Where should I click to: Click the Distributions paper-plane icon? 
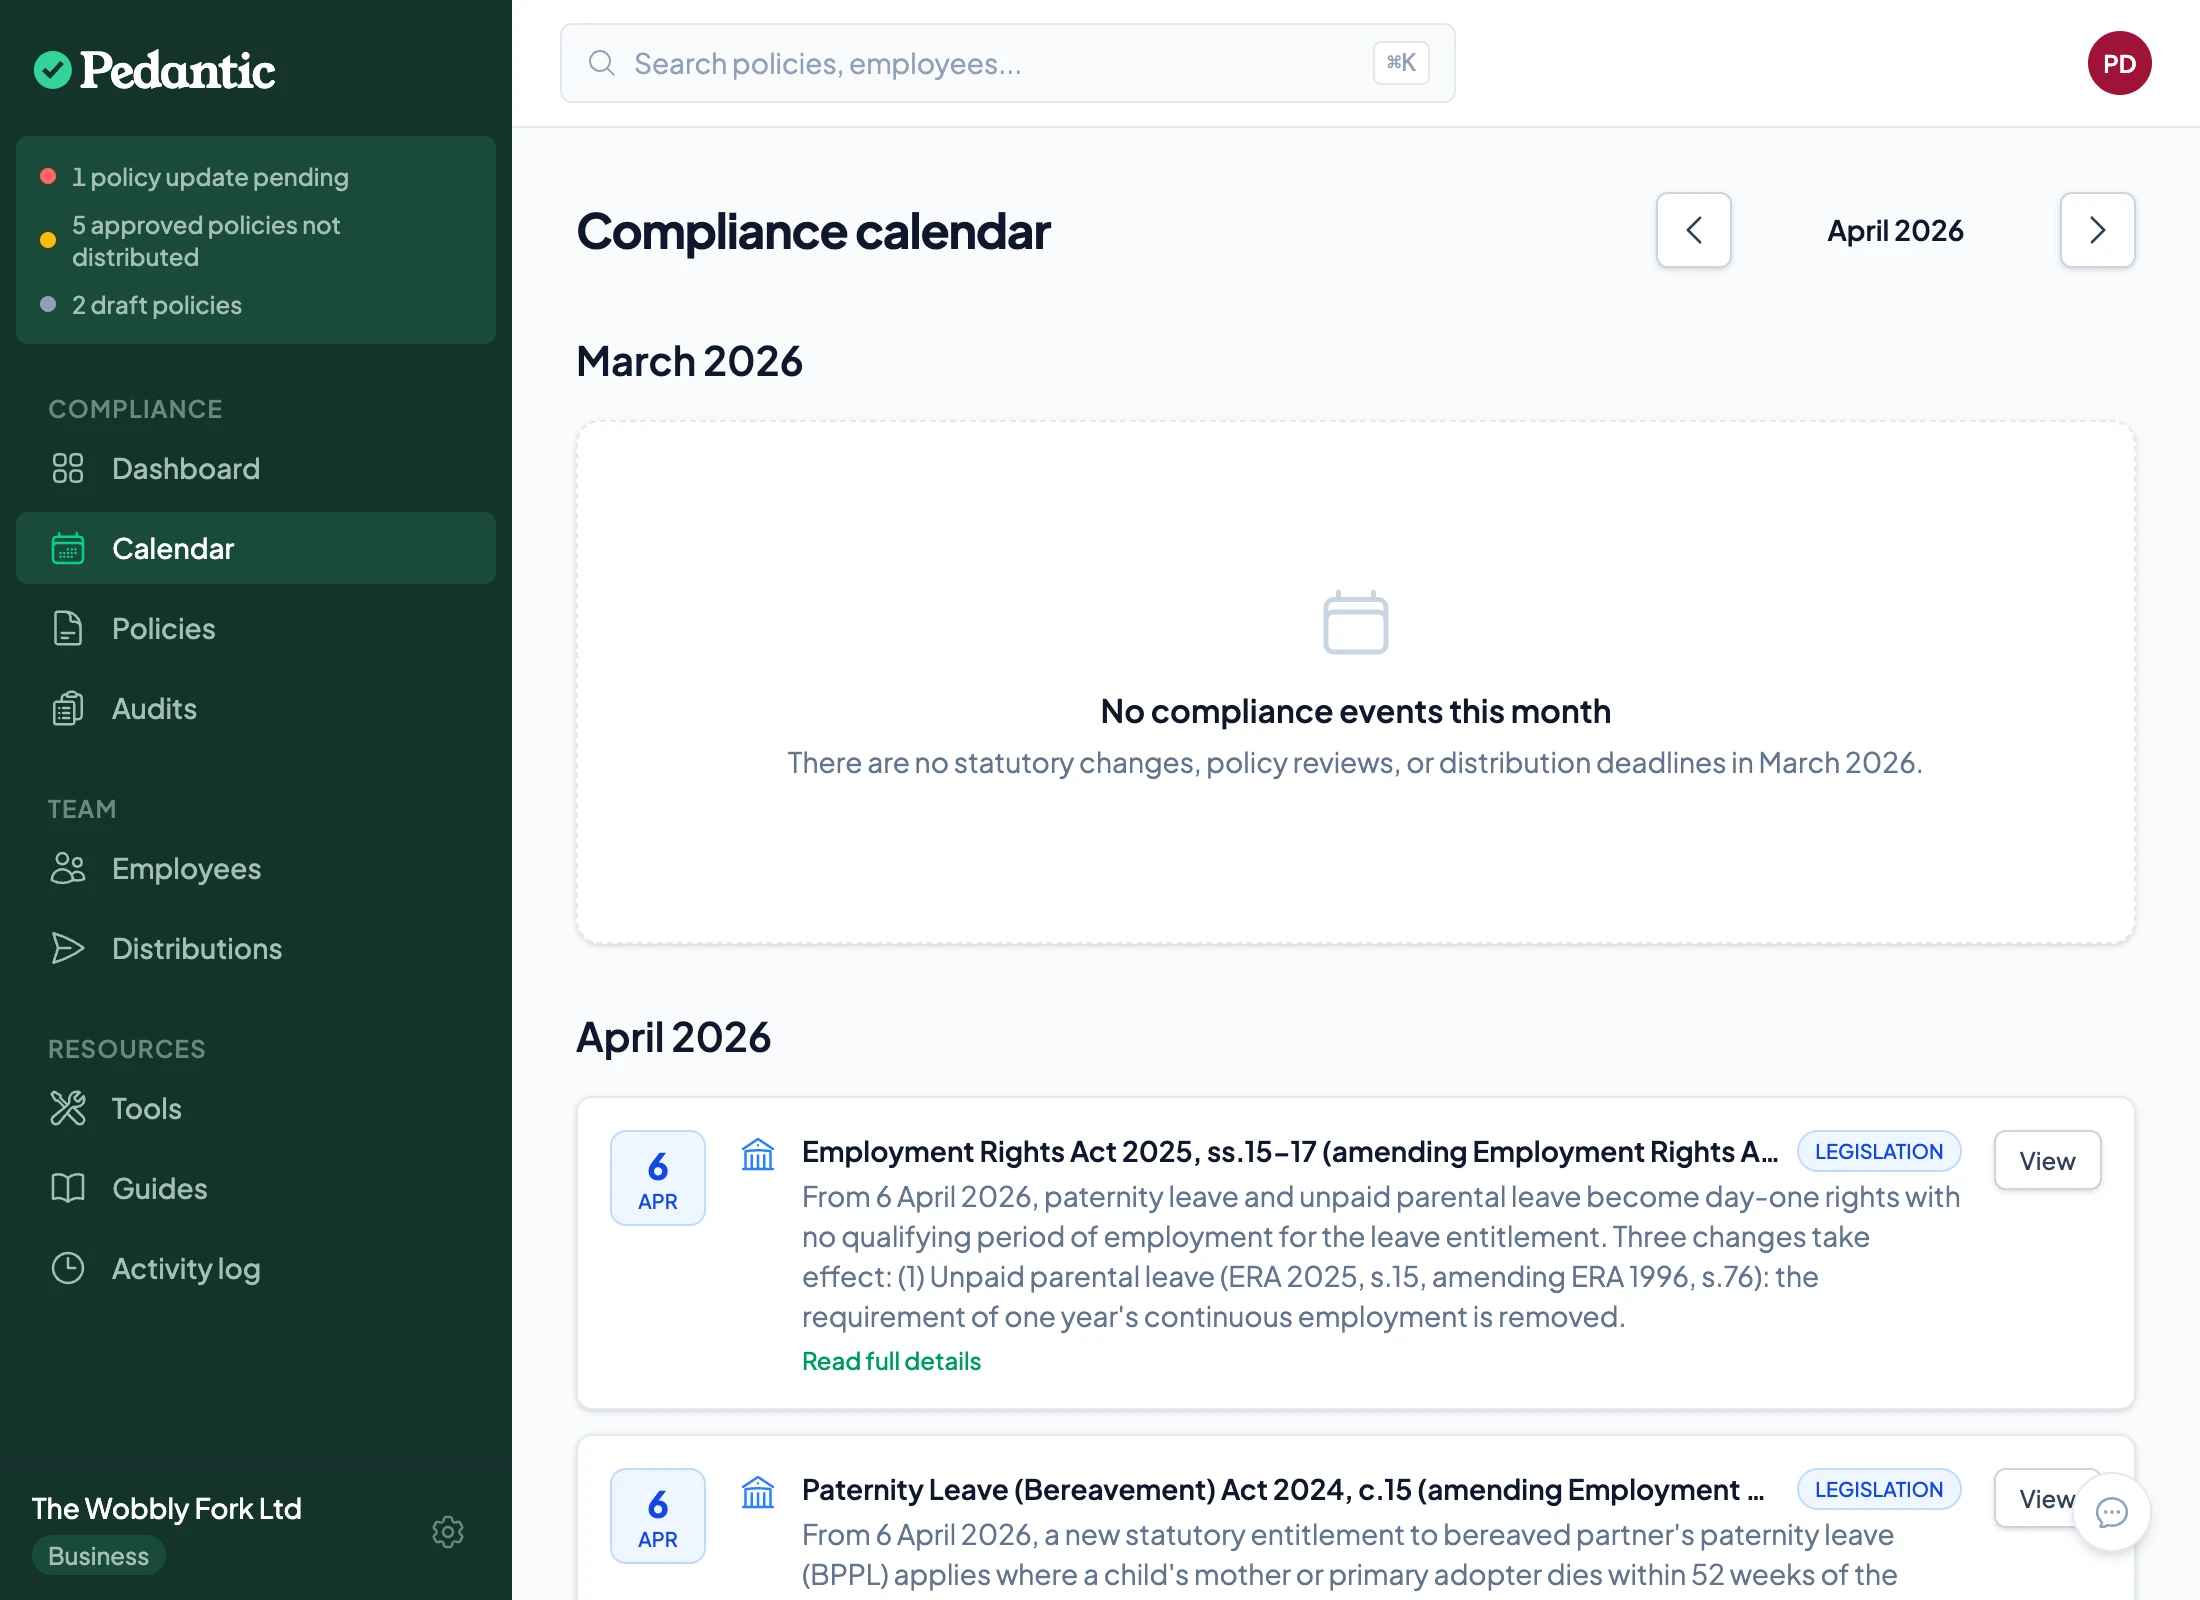pos(67,948)
